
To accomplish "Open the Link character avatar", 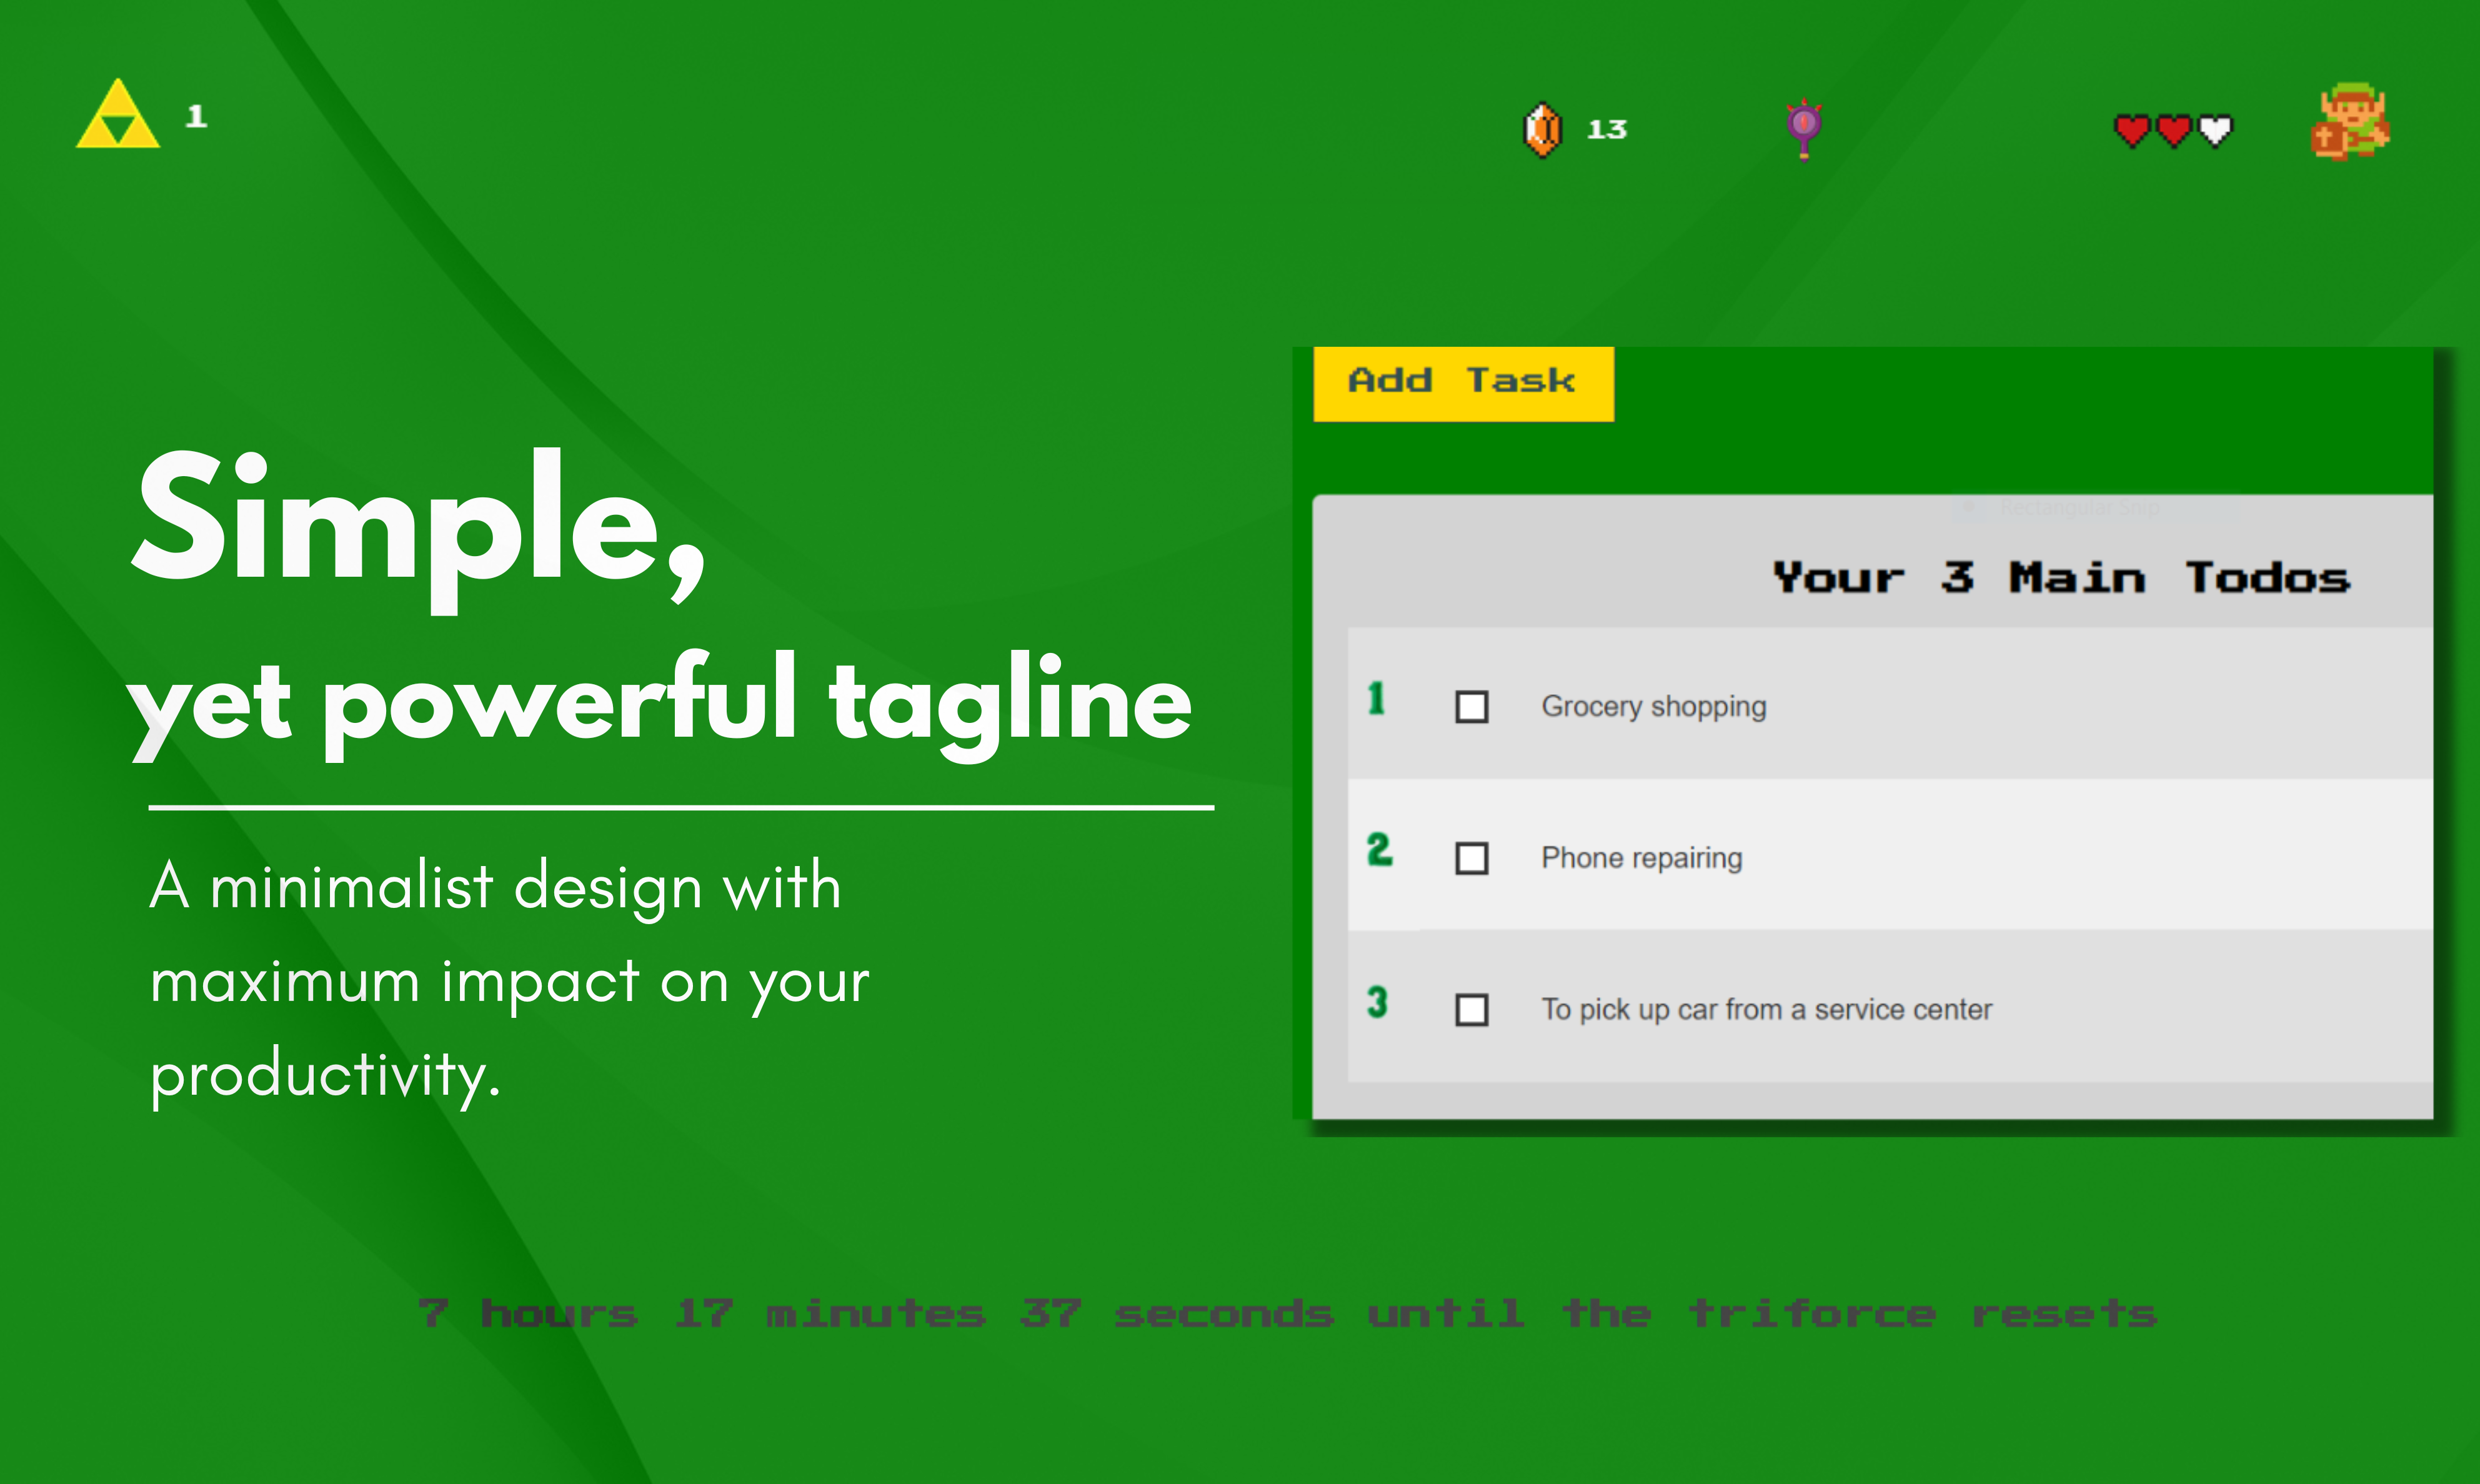I will coord(2351,121).
